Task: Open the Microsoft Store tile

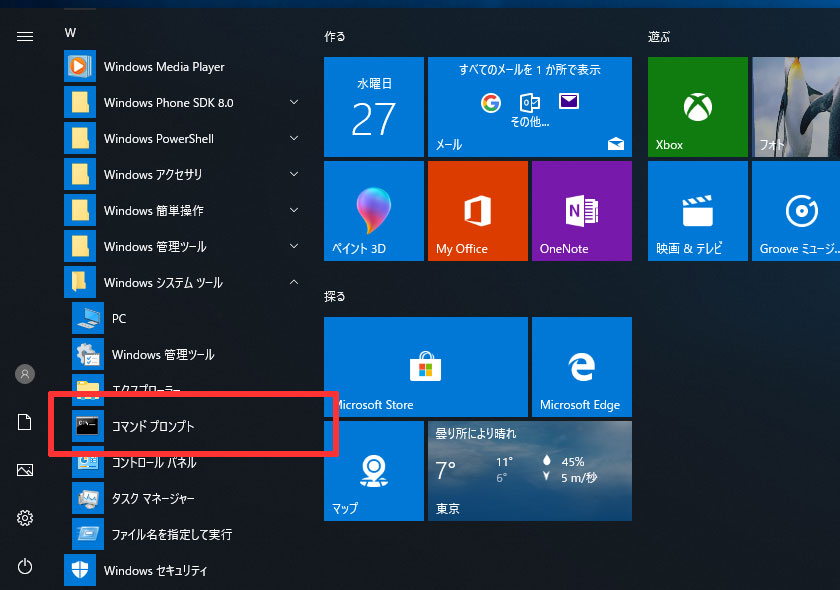Action: click(426, 367)
